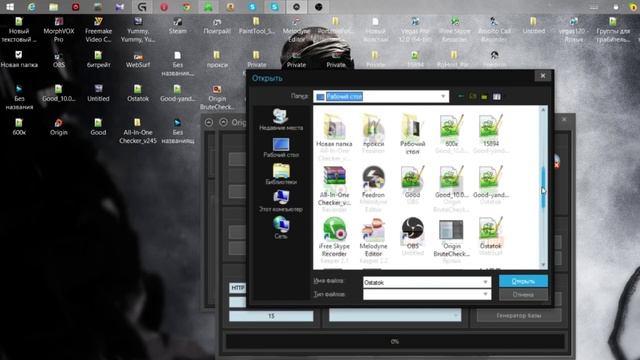Go back using the dialog's green arrow icon
This screenshot has width=640, height=360.
click(461, 96)
